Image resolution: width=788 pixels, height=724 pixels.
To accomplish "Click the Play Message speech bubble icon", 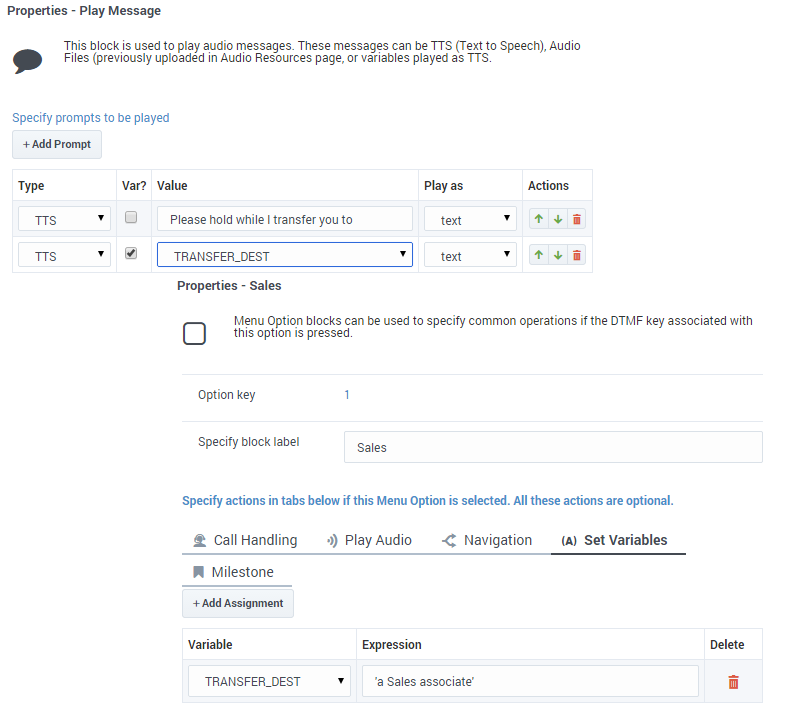I will [28, 60].
